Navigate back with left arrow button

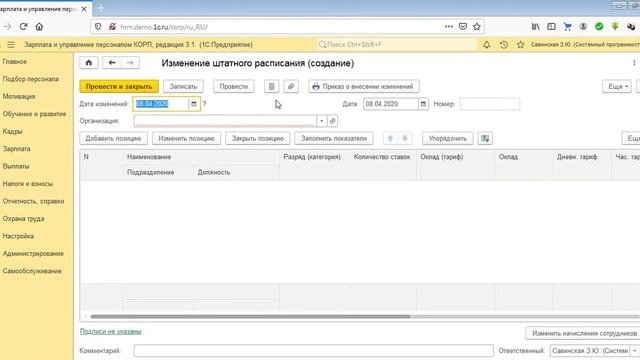pyautogui.click(x=112, y=63)
